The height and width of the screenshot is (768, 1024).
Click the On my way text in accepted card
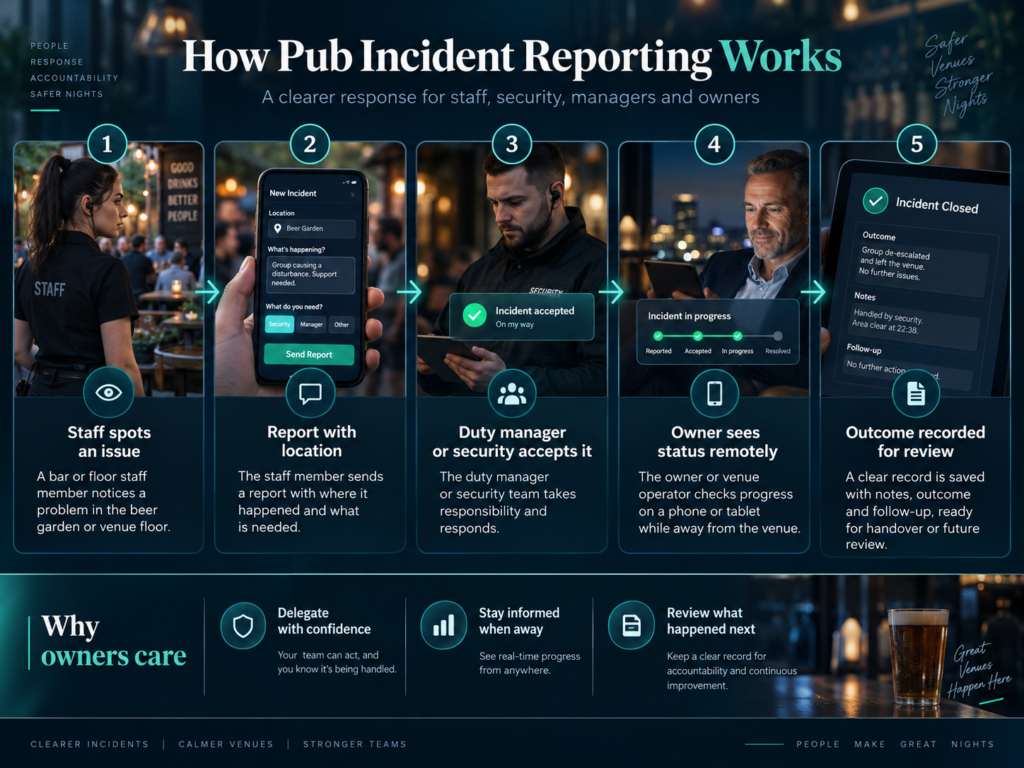pos(514,325)
